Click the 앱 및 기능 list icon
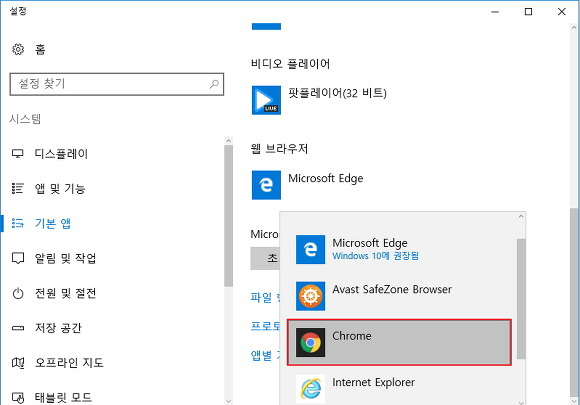 (x=18, y=188)
